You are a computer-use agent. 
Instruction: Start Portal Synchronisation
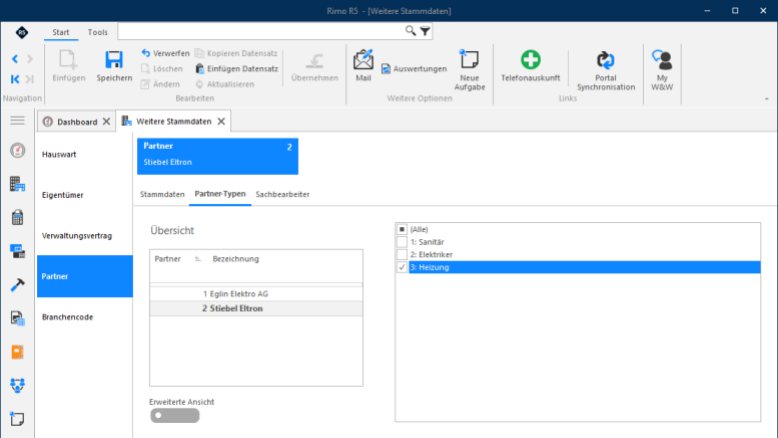[606, 70]
